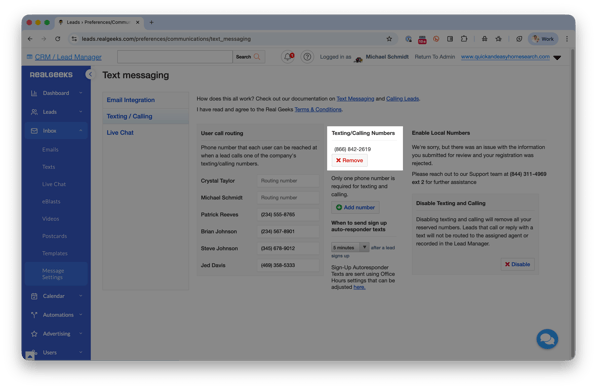The width and height of the screenshot is (597, 389).
Task: Click the browser forward arrow
Action: click(44, 39)
